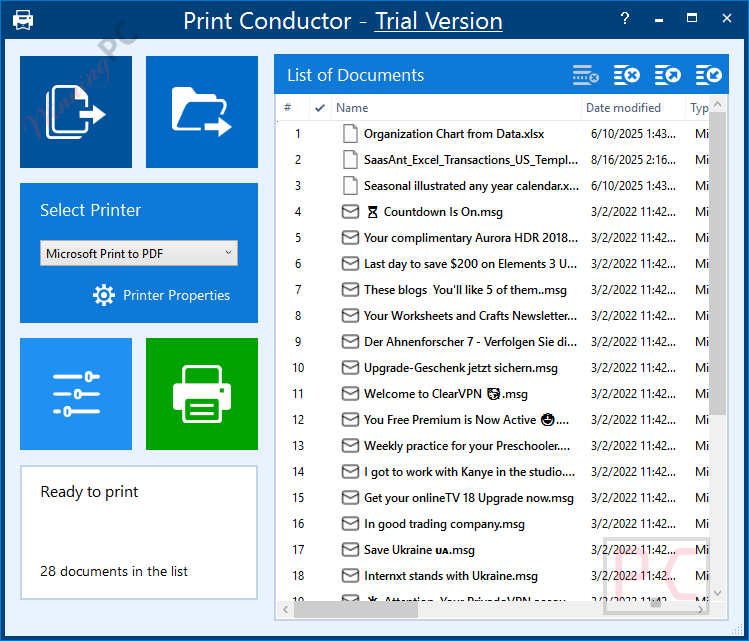This screenshot has height=641, width=749.
Task: Click the vertical scrollbar thumb
Action: (x=717, y=264)
